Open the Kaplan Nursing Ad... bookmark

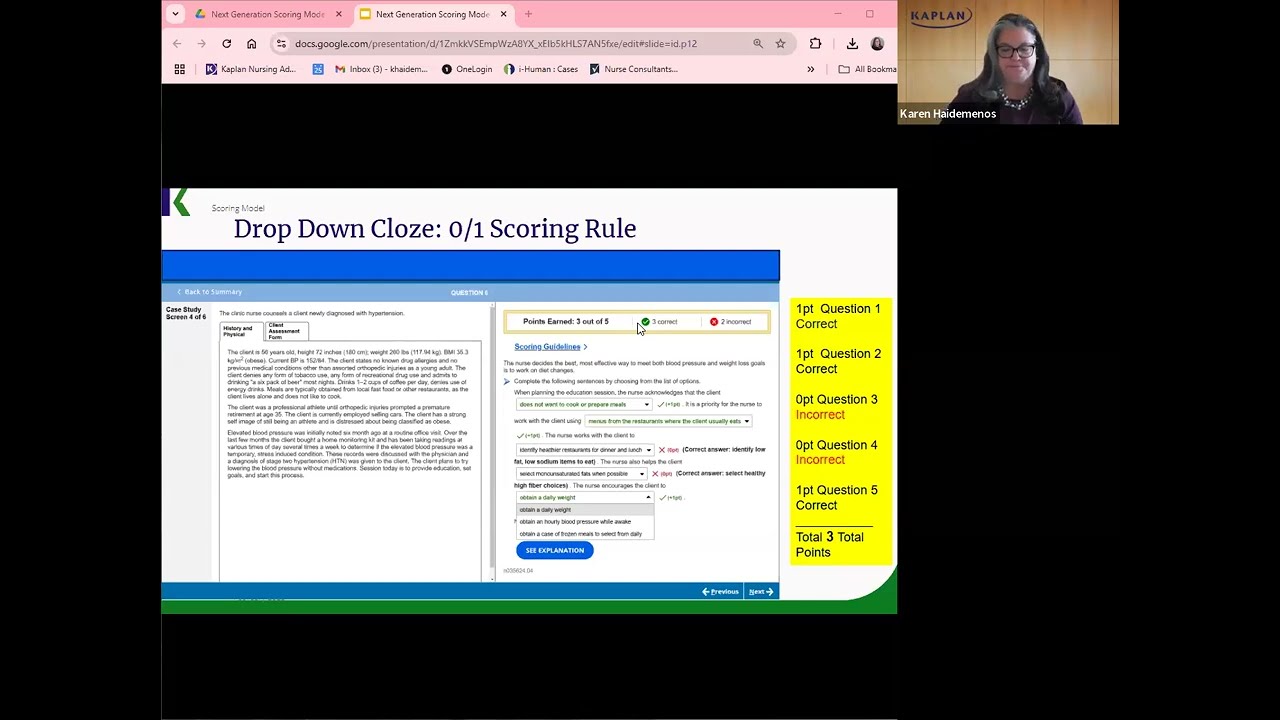[x=250, y=69]
